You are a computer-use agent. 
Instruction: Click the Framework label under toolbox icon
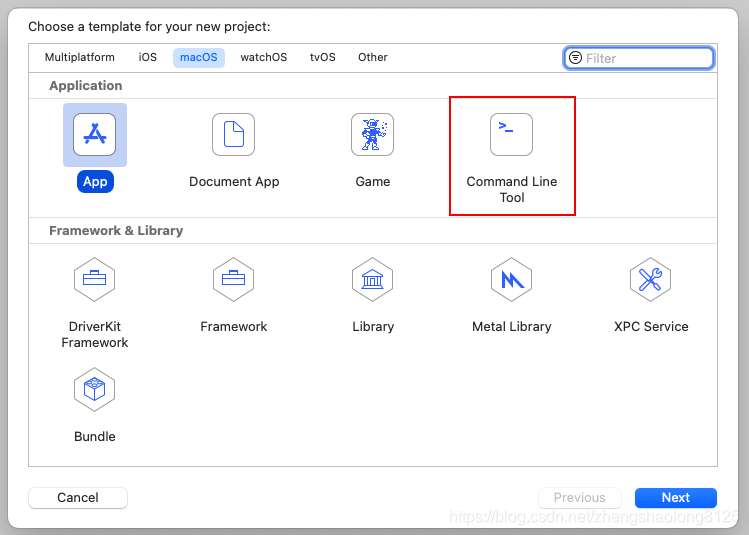(x=234, y=327)
